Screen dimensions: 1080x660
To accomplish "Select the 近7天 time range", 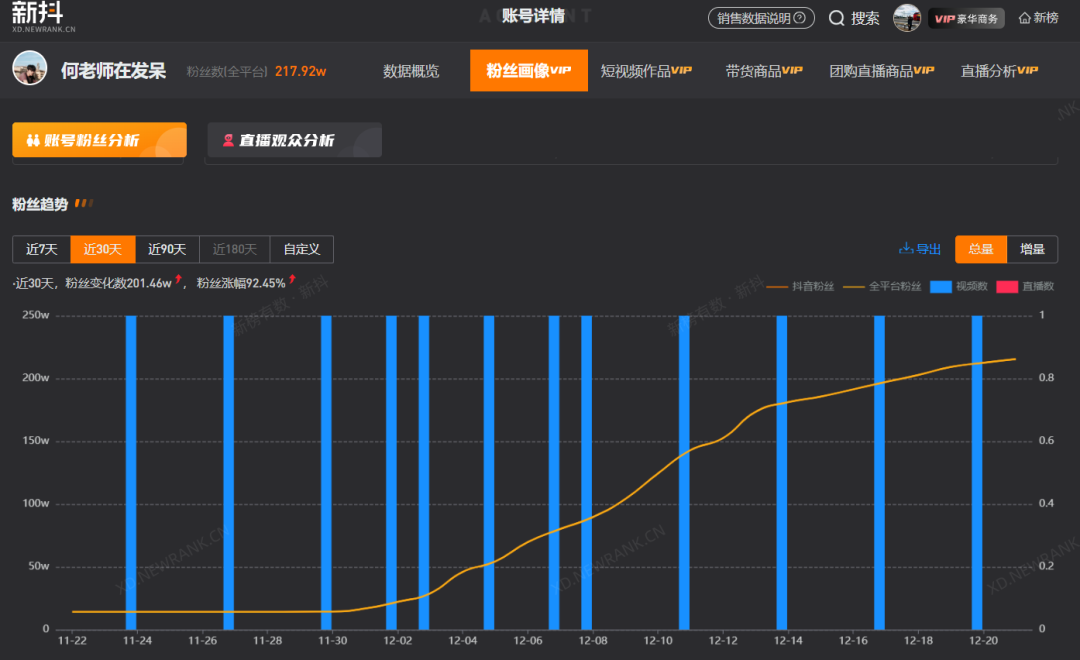I will 41,249.
